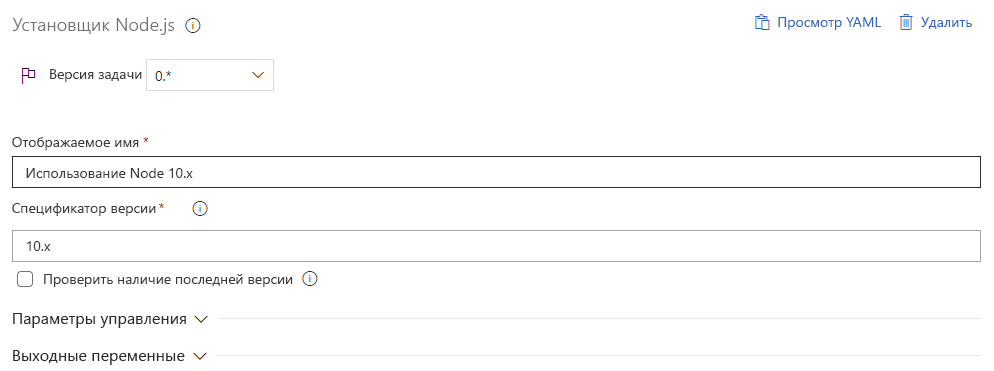Click the chevron next to Параметры управления
Viewport: 994px width, 371px height.
pos(201,320)
